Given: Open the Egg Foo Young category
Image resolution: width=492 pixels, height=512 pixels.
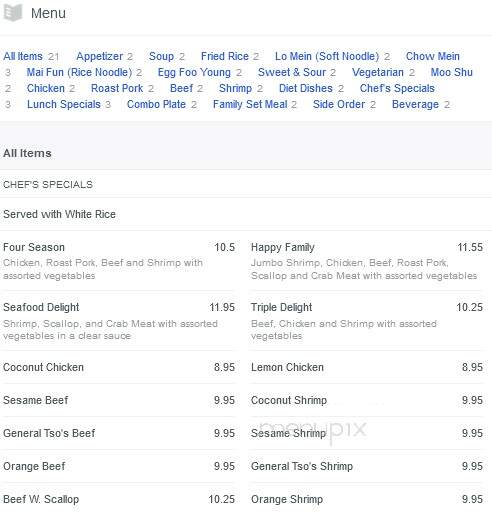Looking at the screenshot, I should 194,72.
